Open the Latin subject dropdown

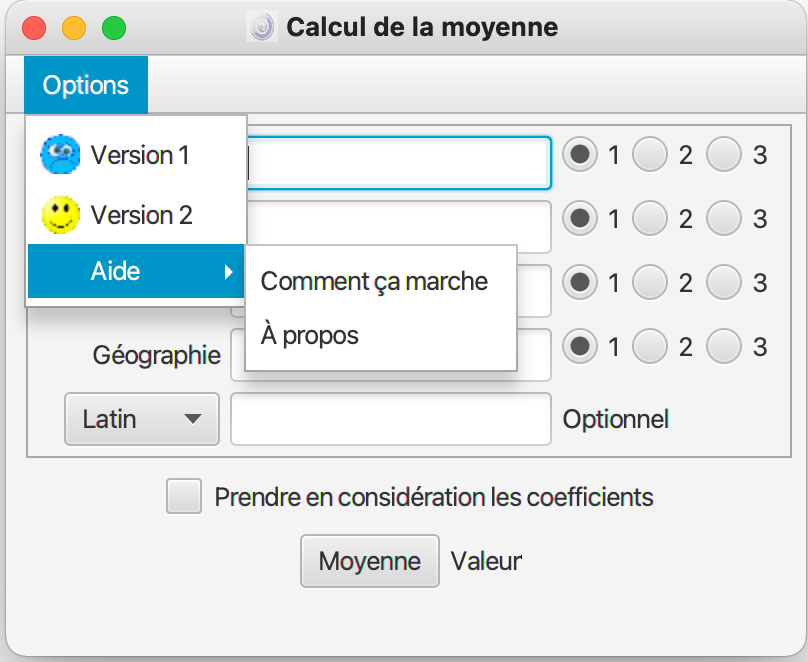pyautogui.click(x=141, y=419)
